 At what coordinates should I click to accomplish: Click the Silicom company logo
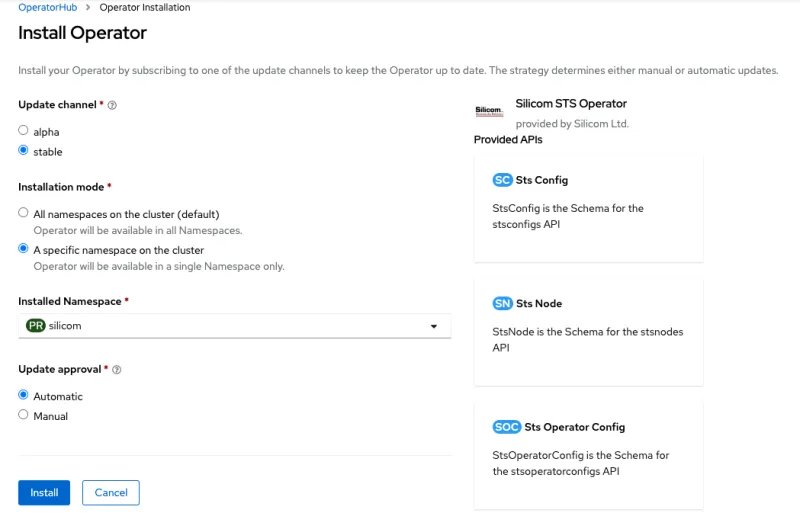click(x=489, y=110)
